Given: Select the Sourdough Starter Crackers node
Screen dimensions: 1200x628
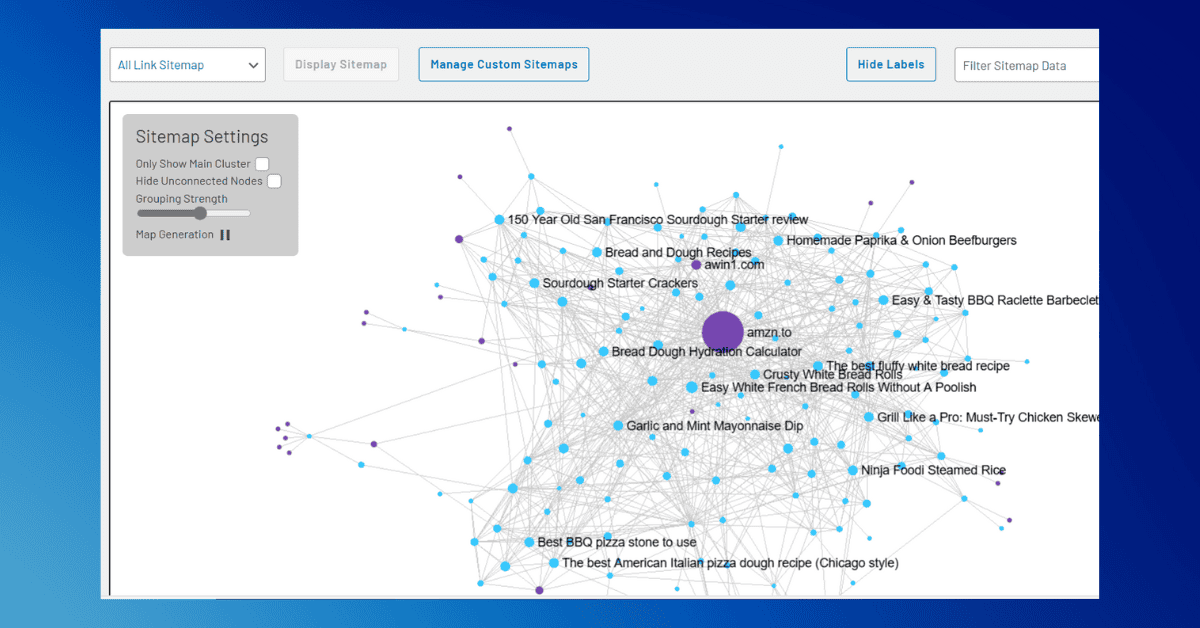Looking at the screenshot, I should [534, 284].
